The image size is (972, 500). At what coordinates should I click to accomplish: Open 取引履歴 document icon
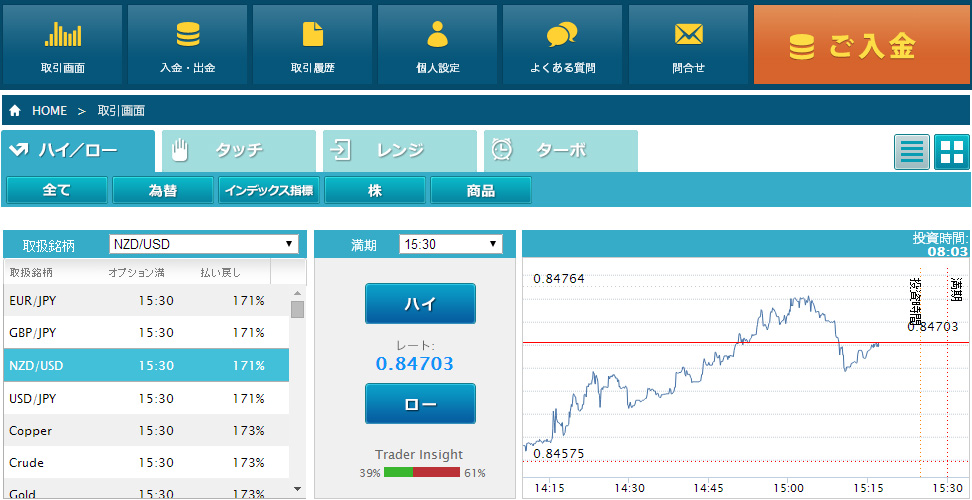[313, 35]
